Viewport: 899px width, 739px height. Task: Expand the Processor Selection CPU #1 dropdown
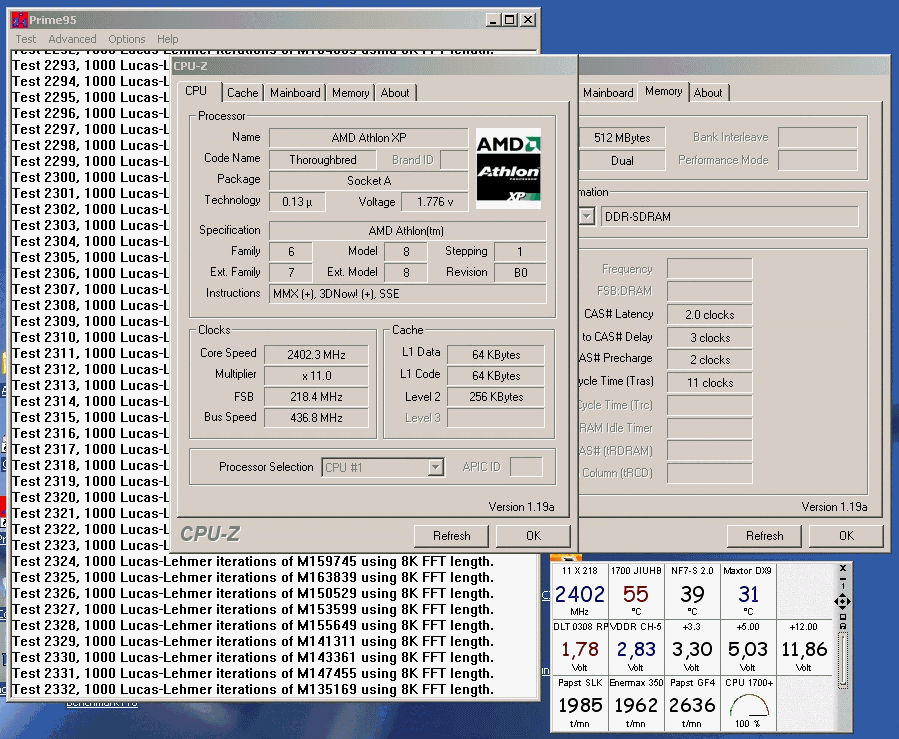coord(436,467)
